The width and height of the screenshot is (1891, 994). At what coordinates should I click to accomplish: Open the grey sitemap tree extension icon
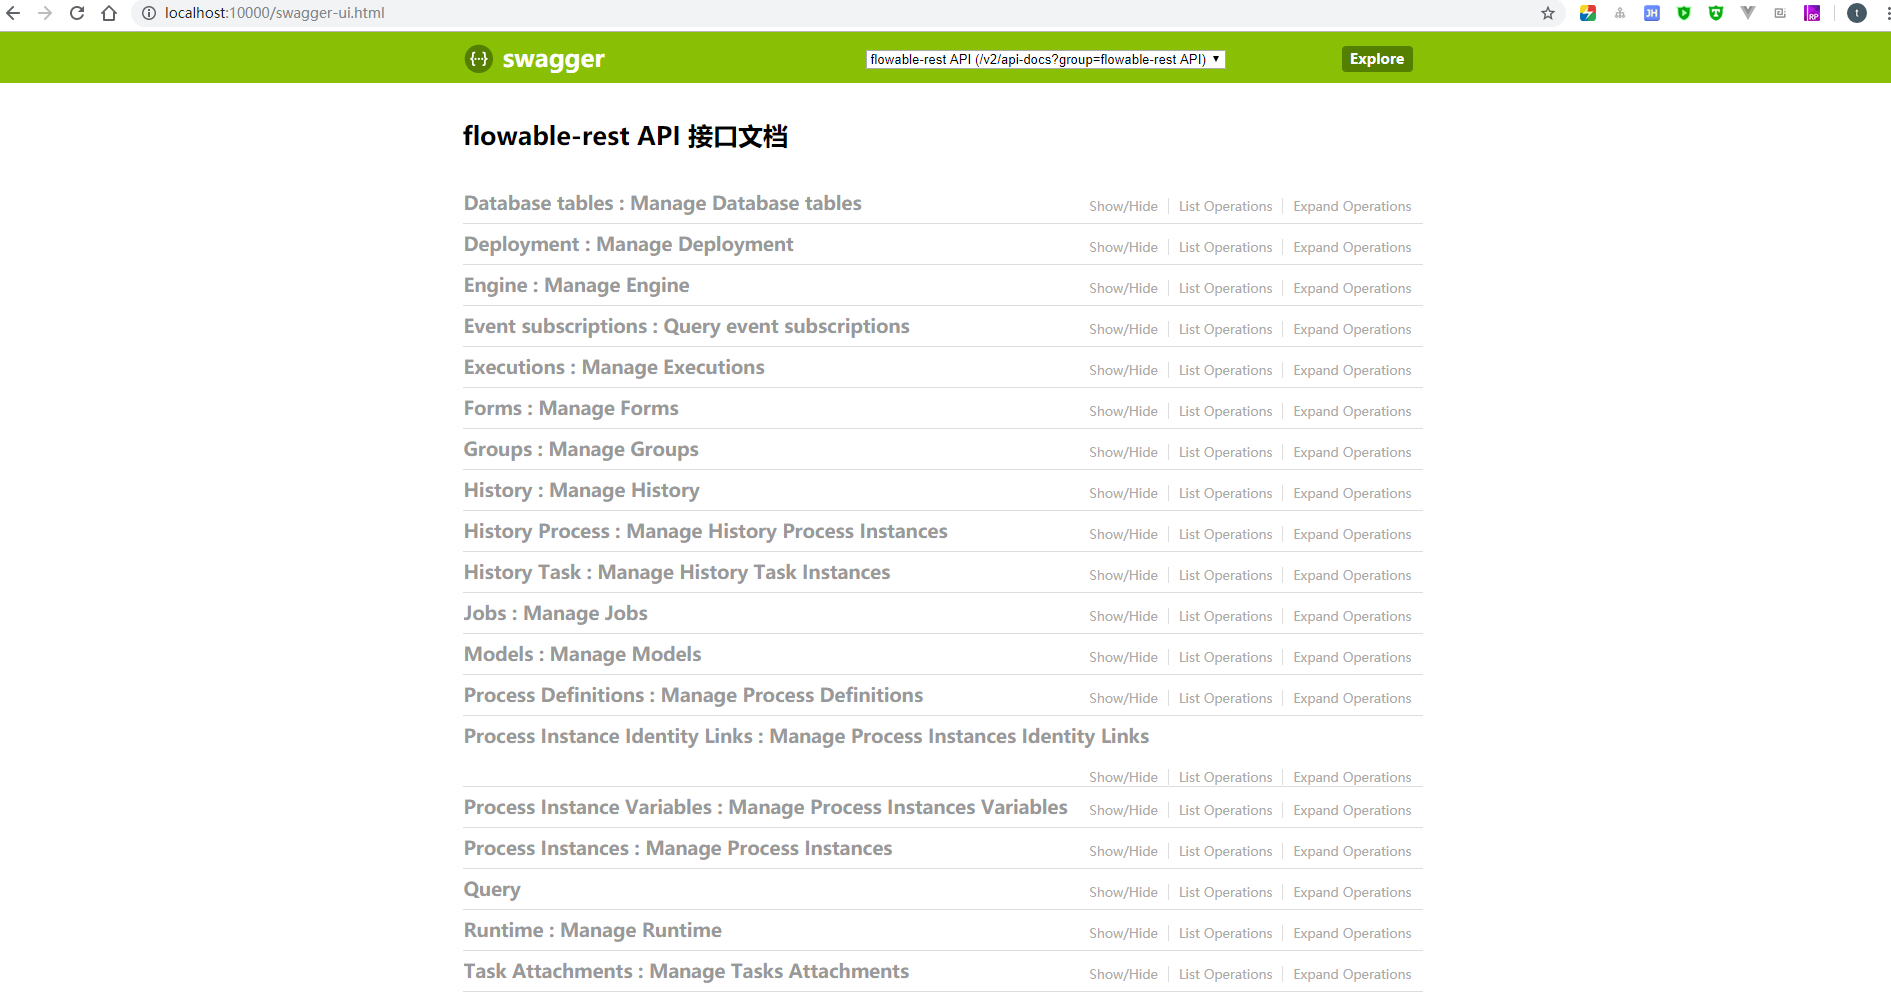pos(1620,13)
